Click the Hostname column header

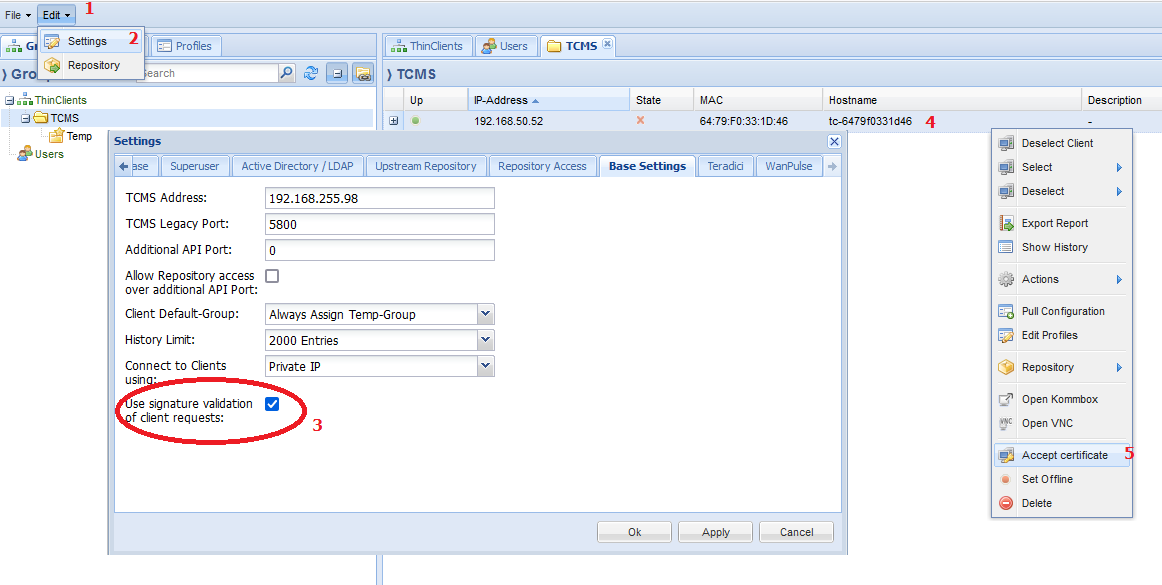click(952, 100)
